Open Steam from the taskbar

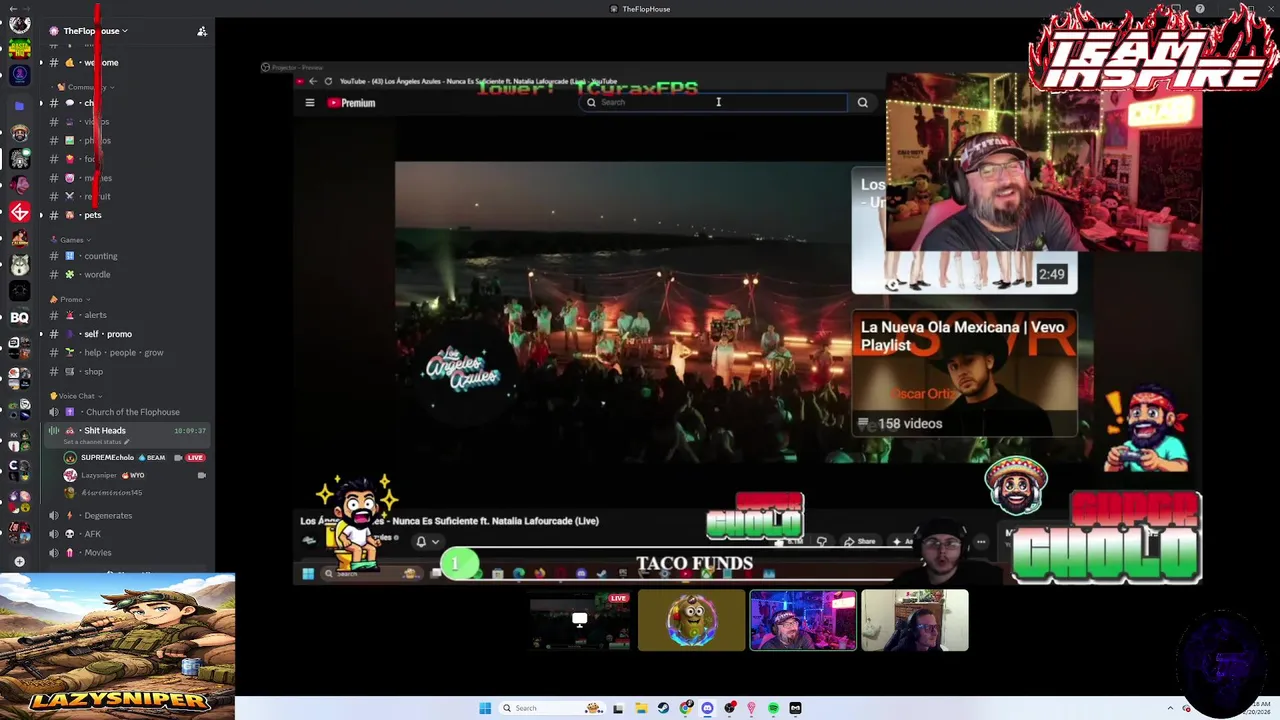point(663,708)
